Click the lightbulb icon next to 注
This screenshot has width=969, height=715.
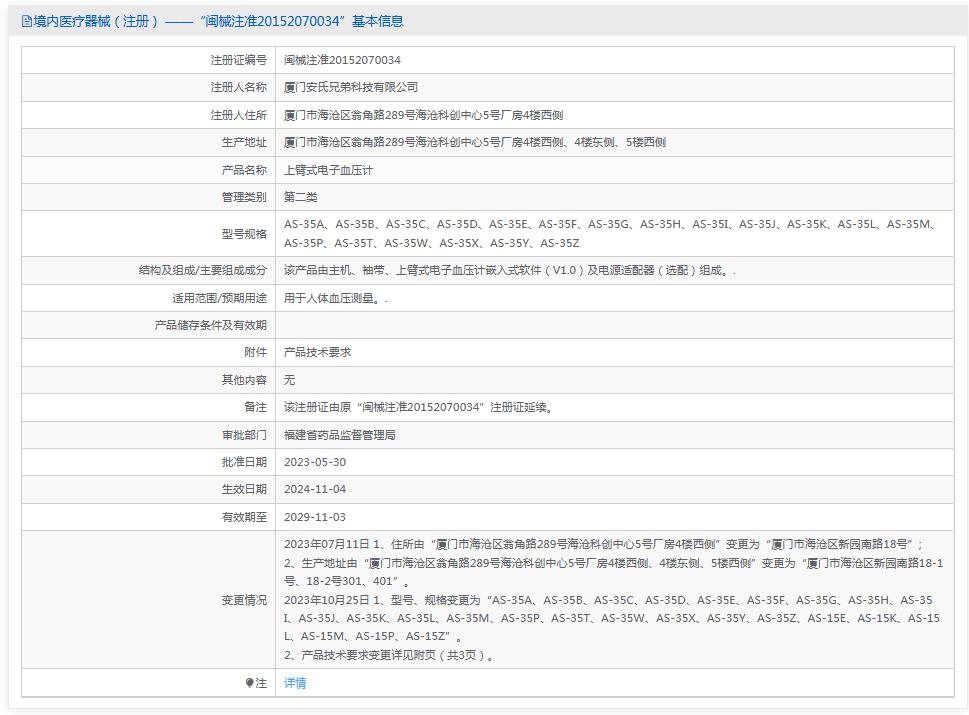click(250, 683)
